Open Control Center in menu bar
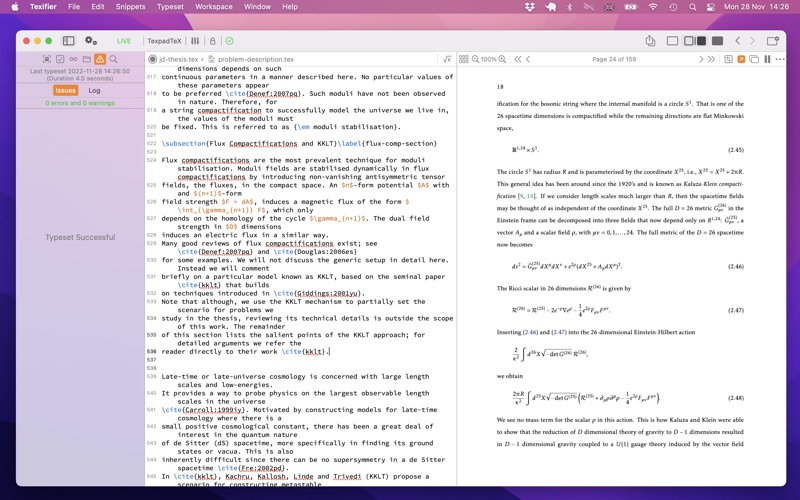800x500 pixels. [711, 7]
